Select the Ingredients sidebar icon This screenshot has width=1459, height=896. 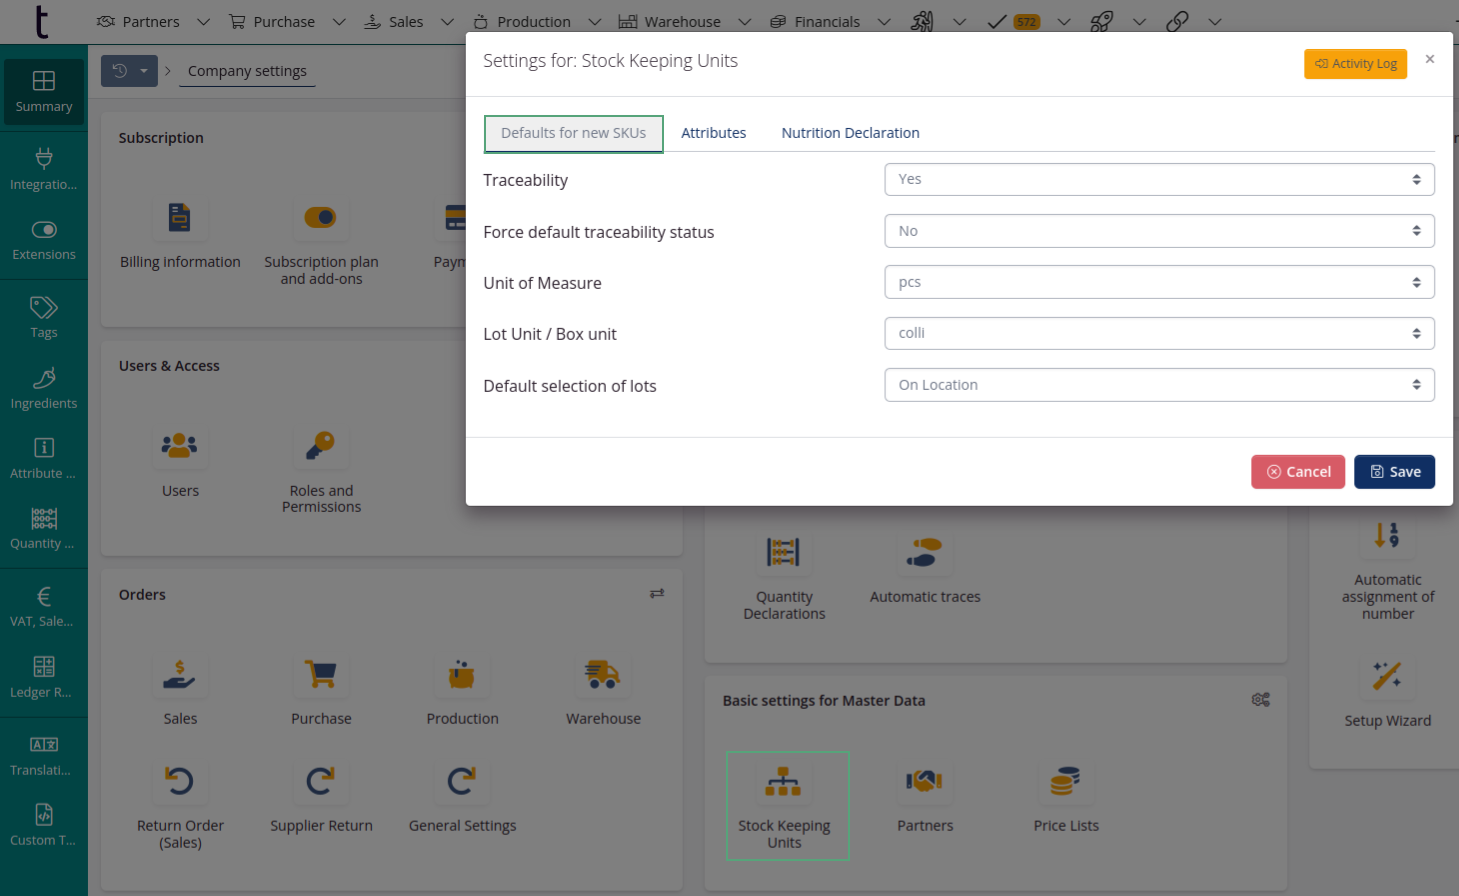coord(43,388)
